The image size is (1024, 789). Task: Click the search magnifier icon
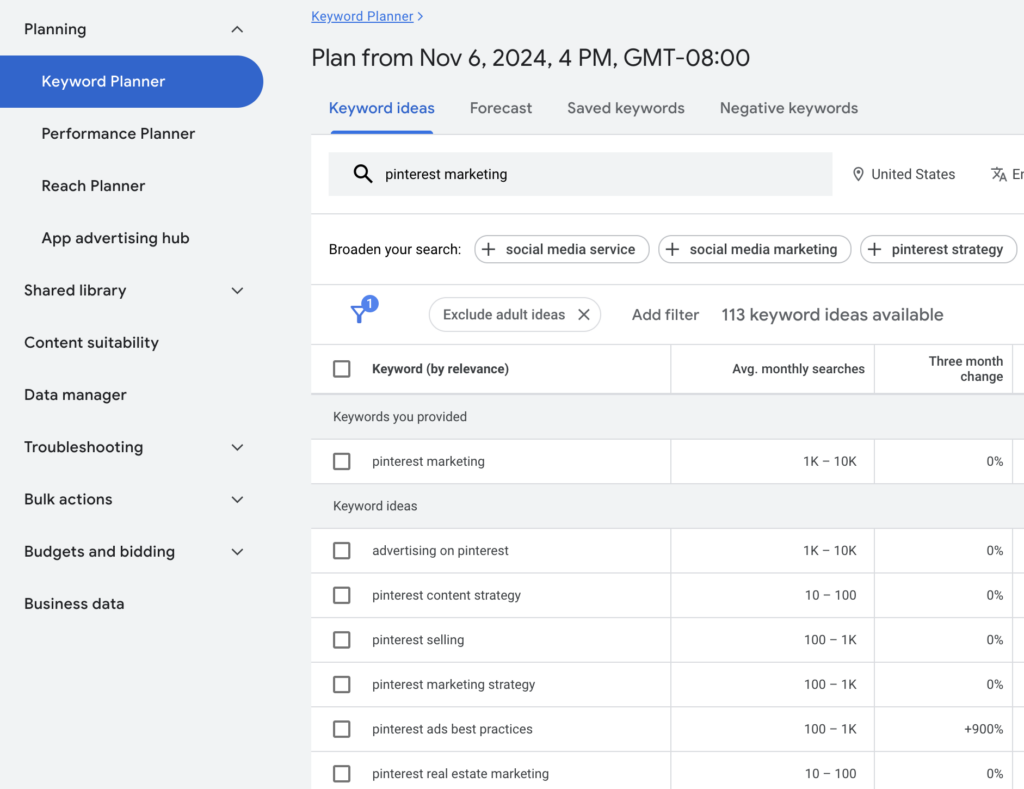[362, 174]
